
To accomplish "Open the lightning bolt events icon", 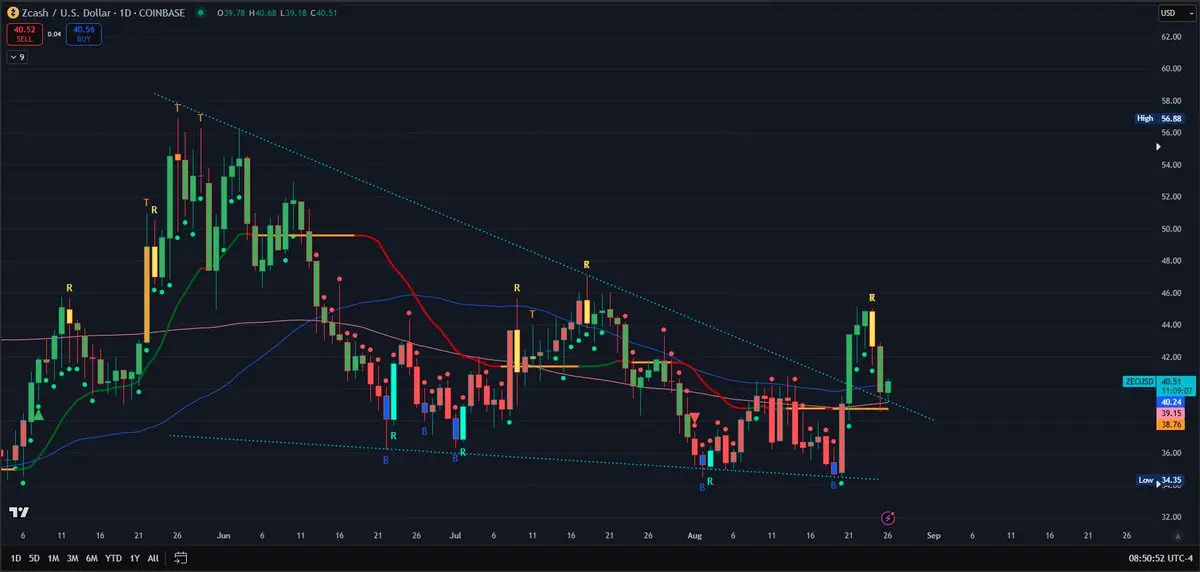I will (888, 517).
